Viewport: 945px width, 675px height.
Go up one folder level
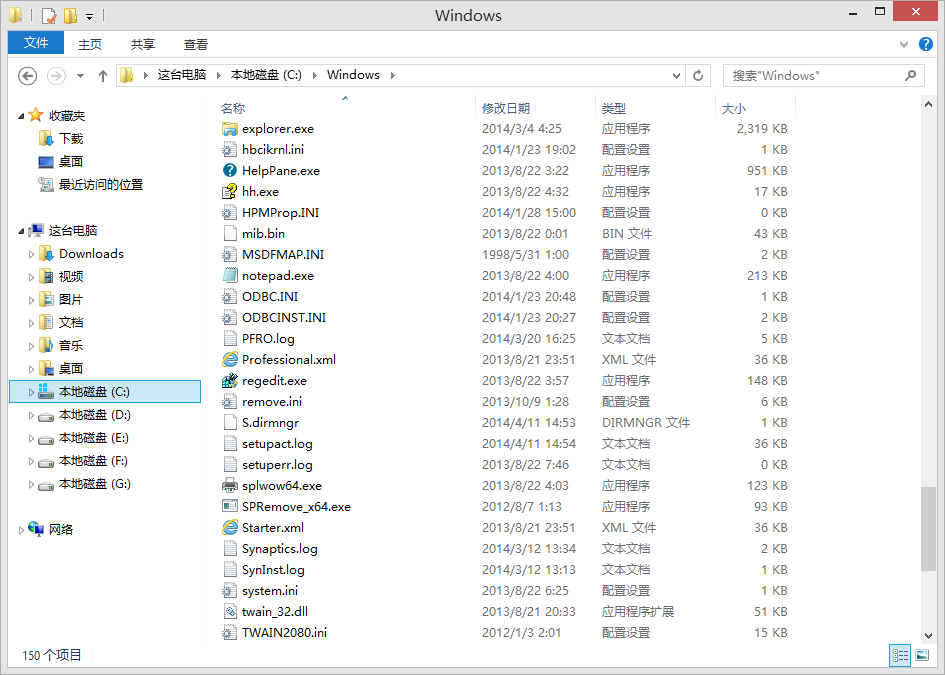click(x=102, y=76)
